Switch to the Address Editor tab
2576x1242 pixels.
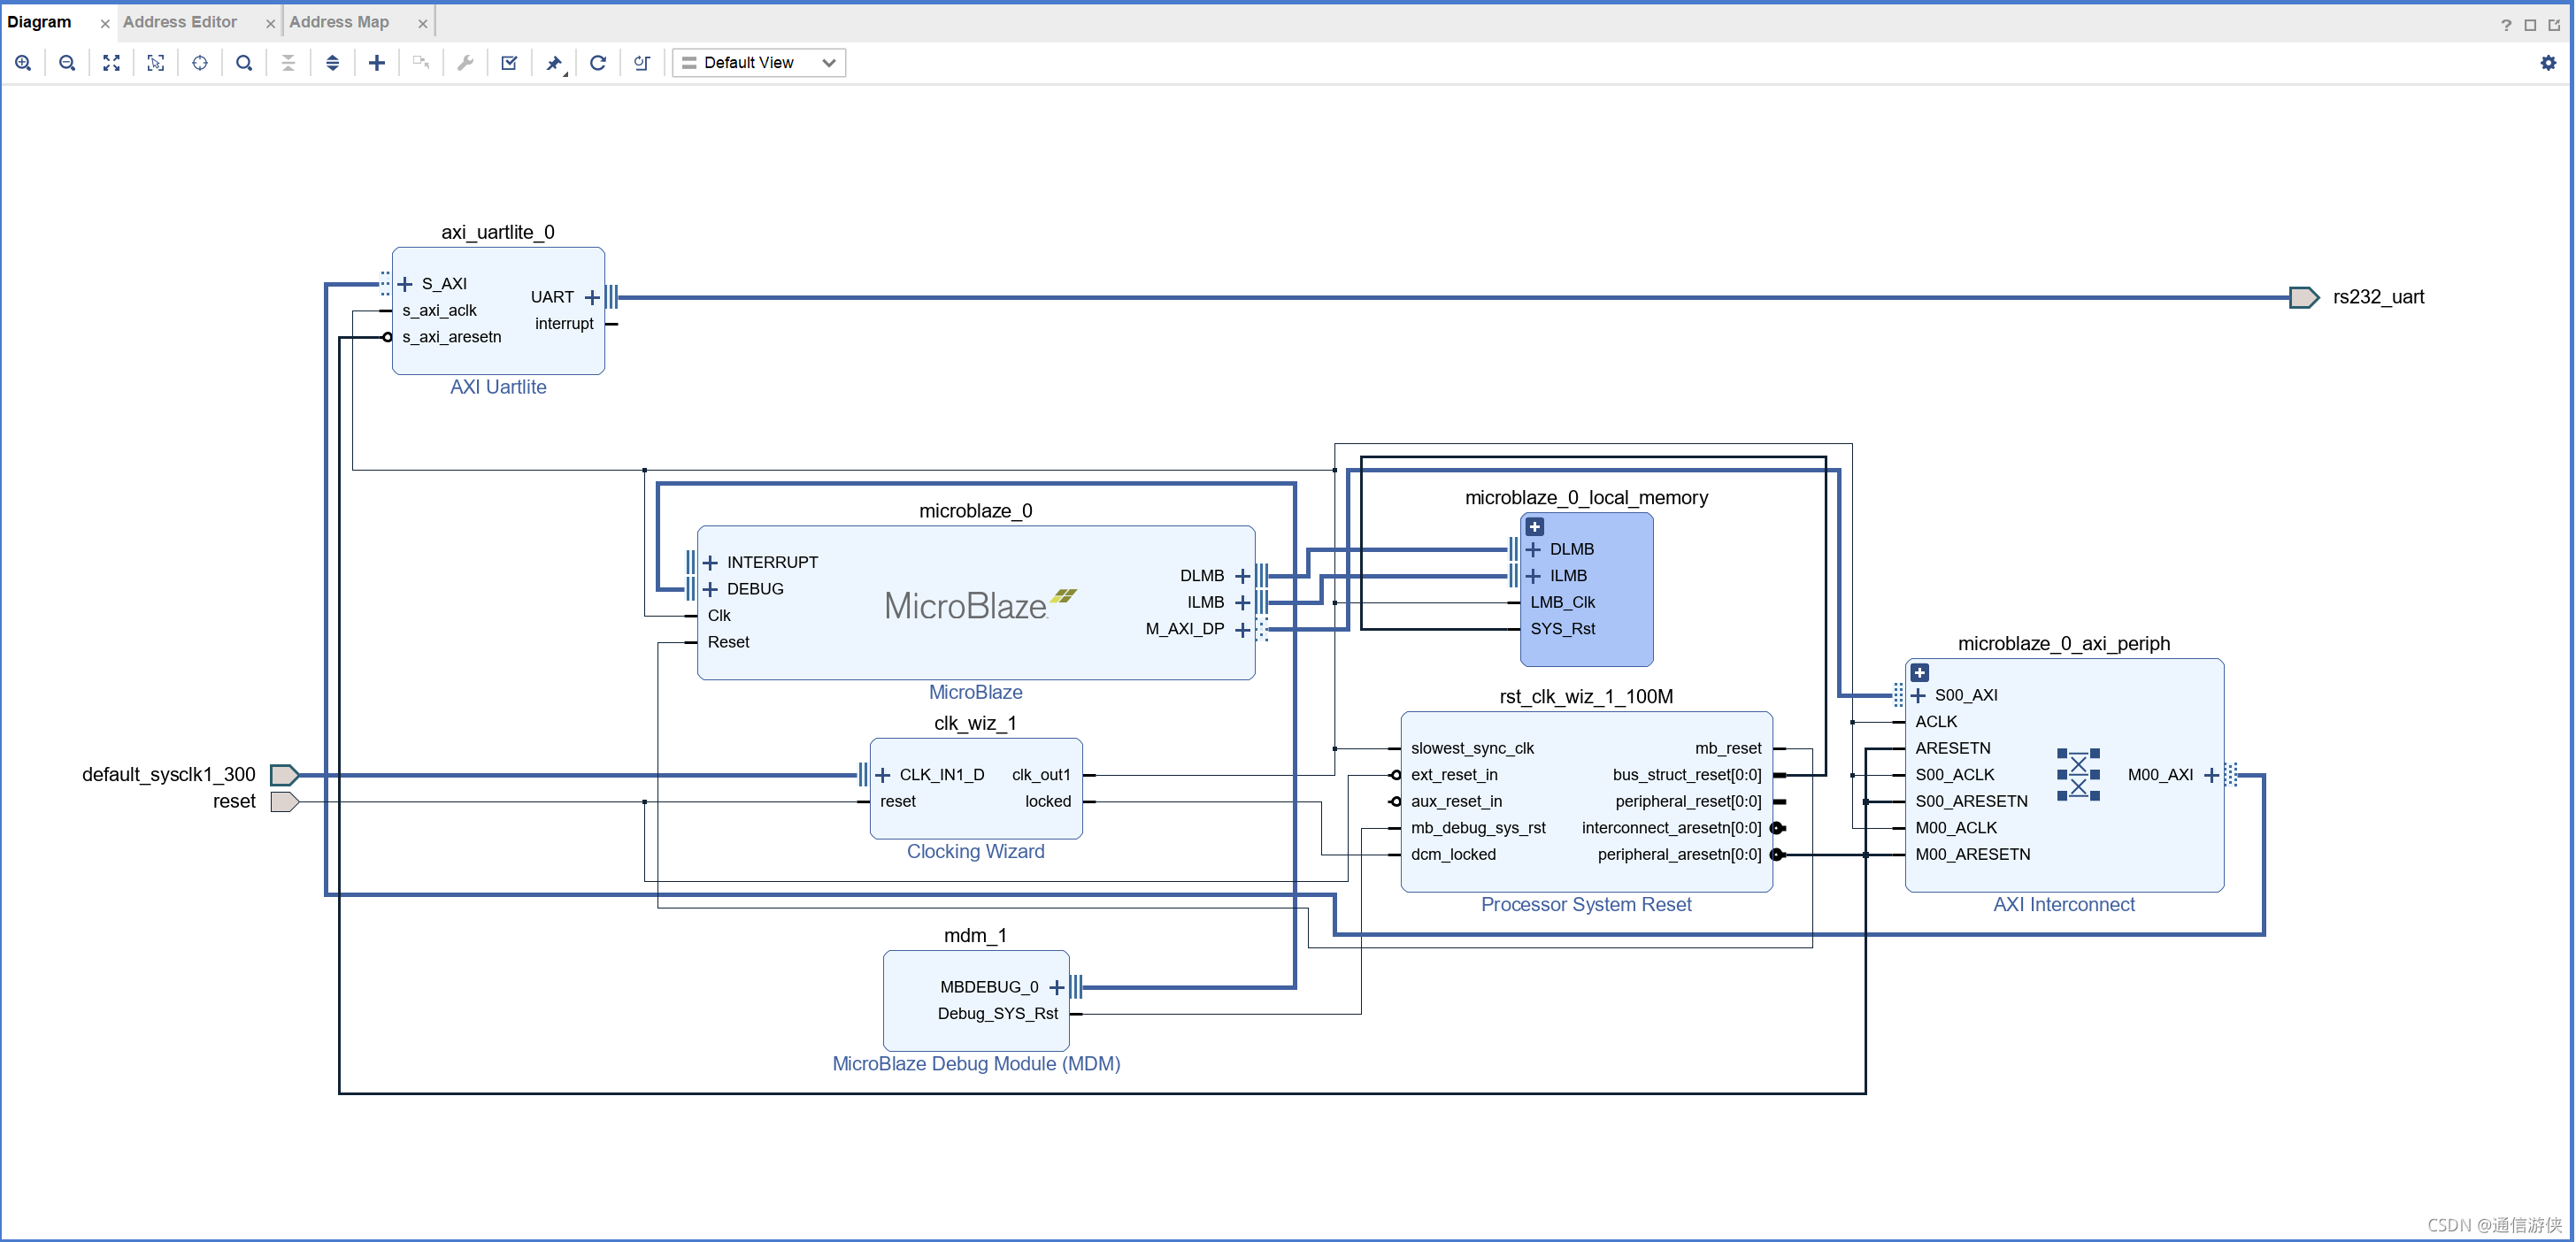coord(180,22)
